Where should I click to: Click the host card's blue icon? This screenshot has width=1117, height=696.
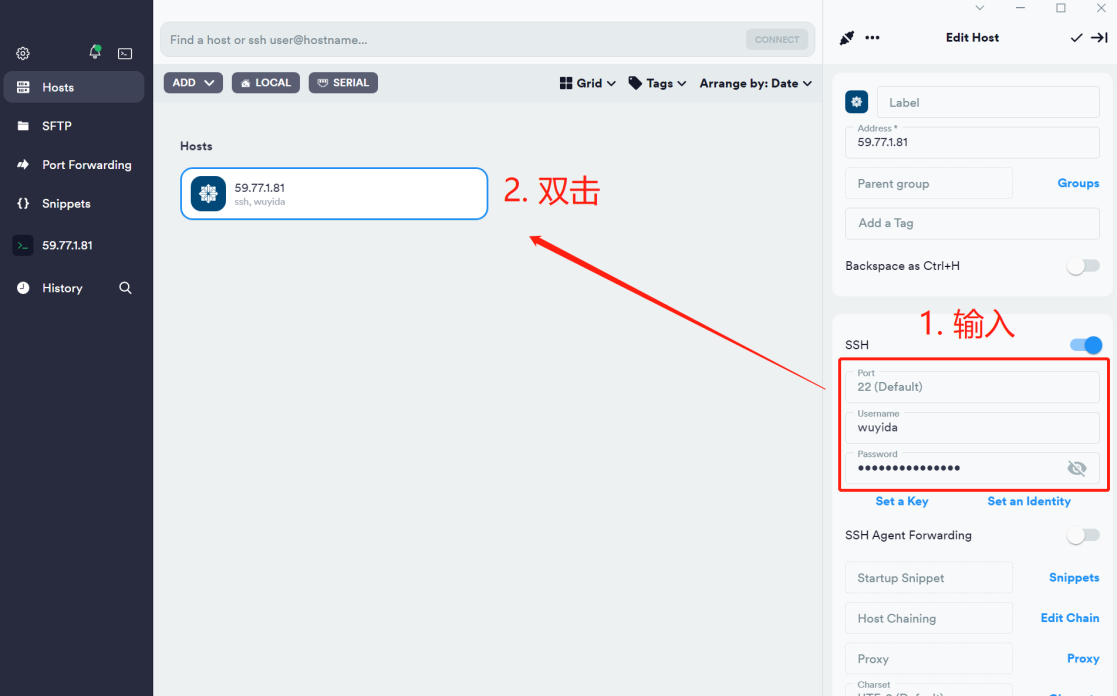(208, 194)
